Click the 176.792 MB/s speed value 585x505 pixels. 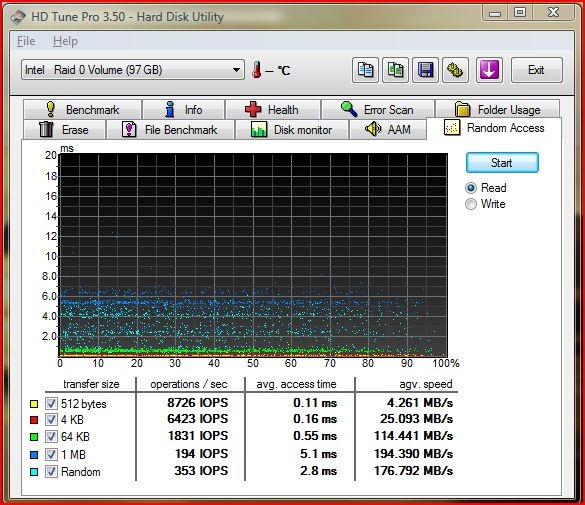point(414,471)
